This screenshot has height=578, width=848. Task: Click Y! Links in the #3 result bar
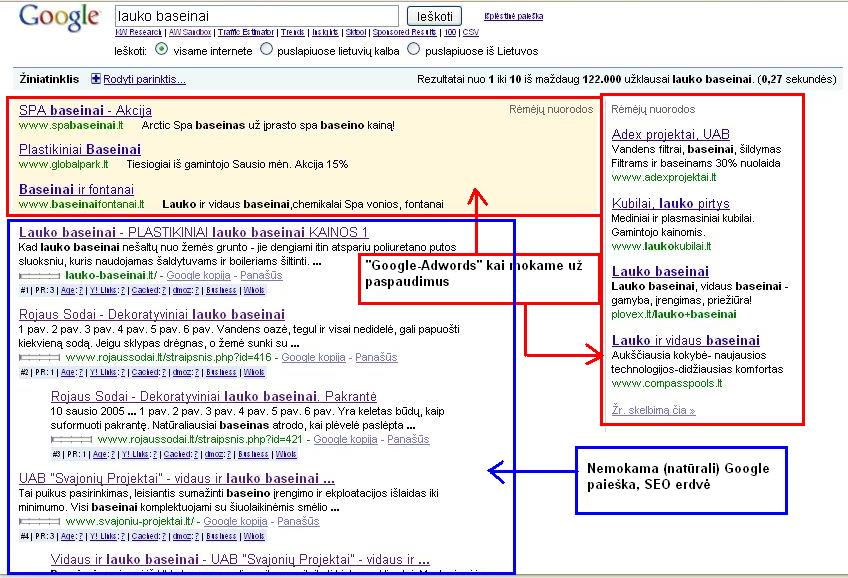[x=140, y=455]
